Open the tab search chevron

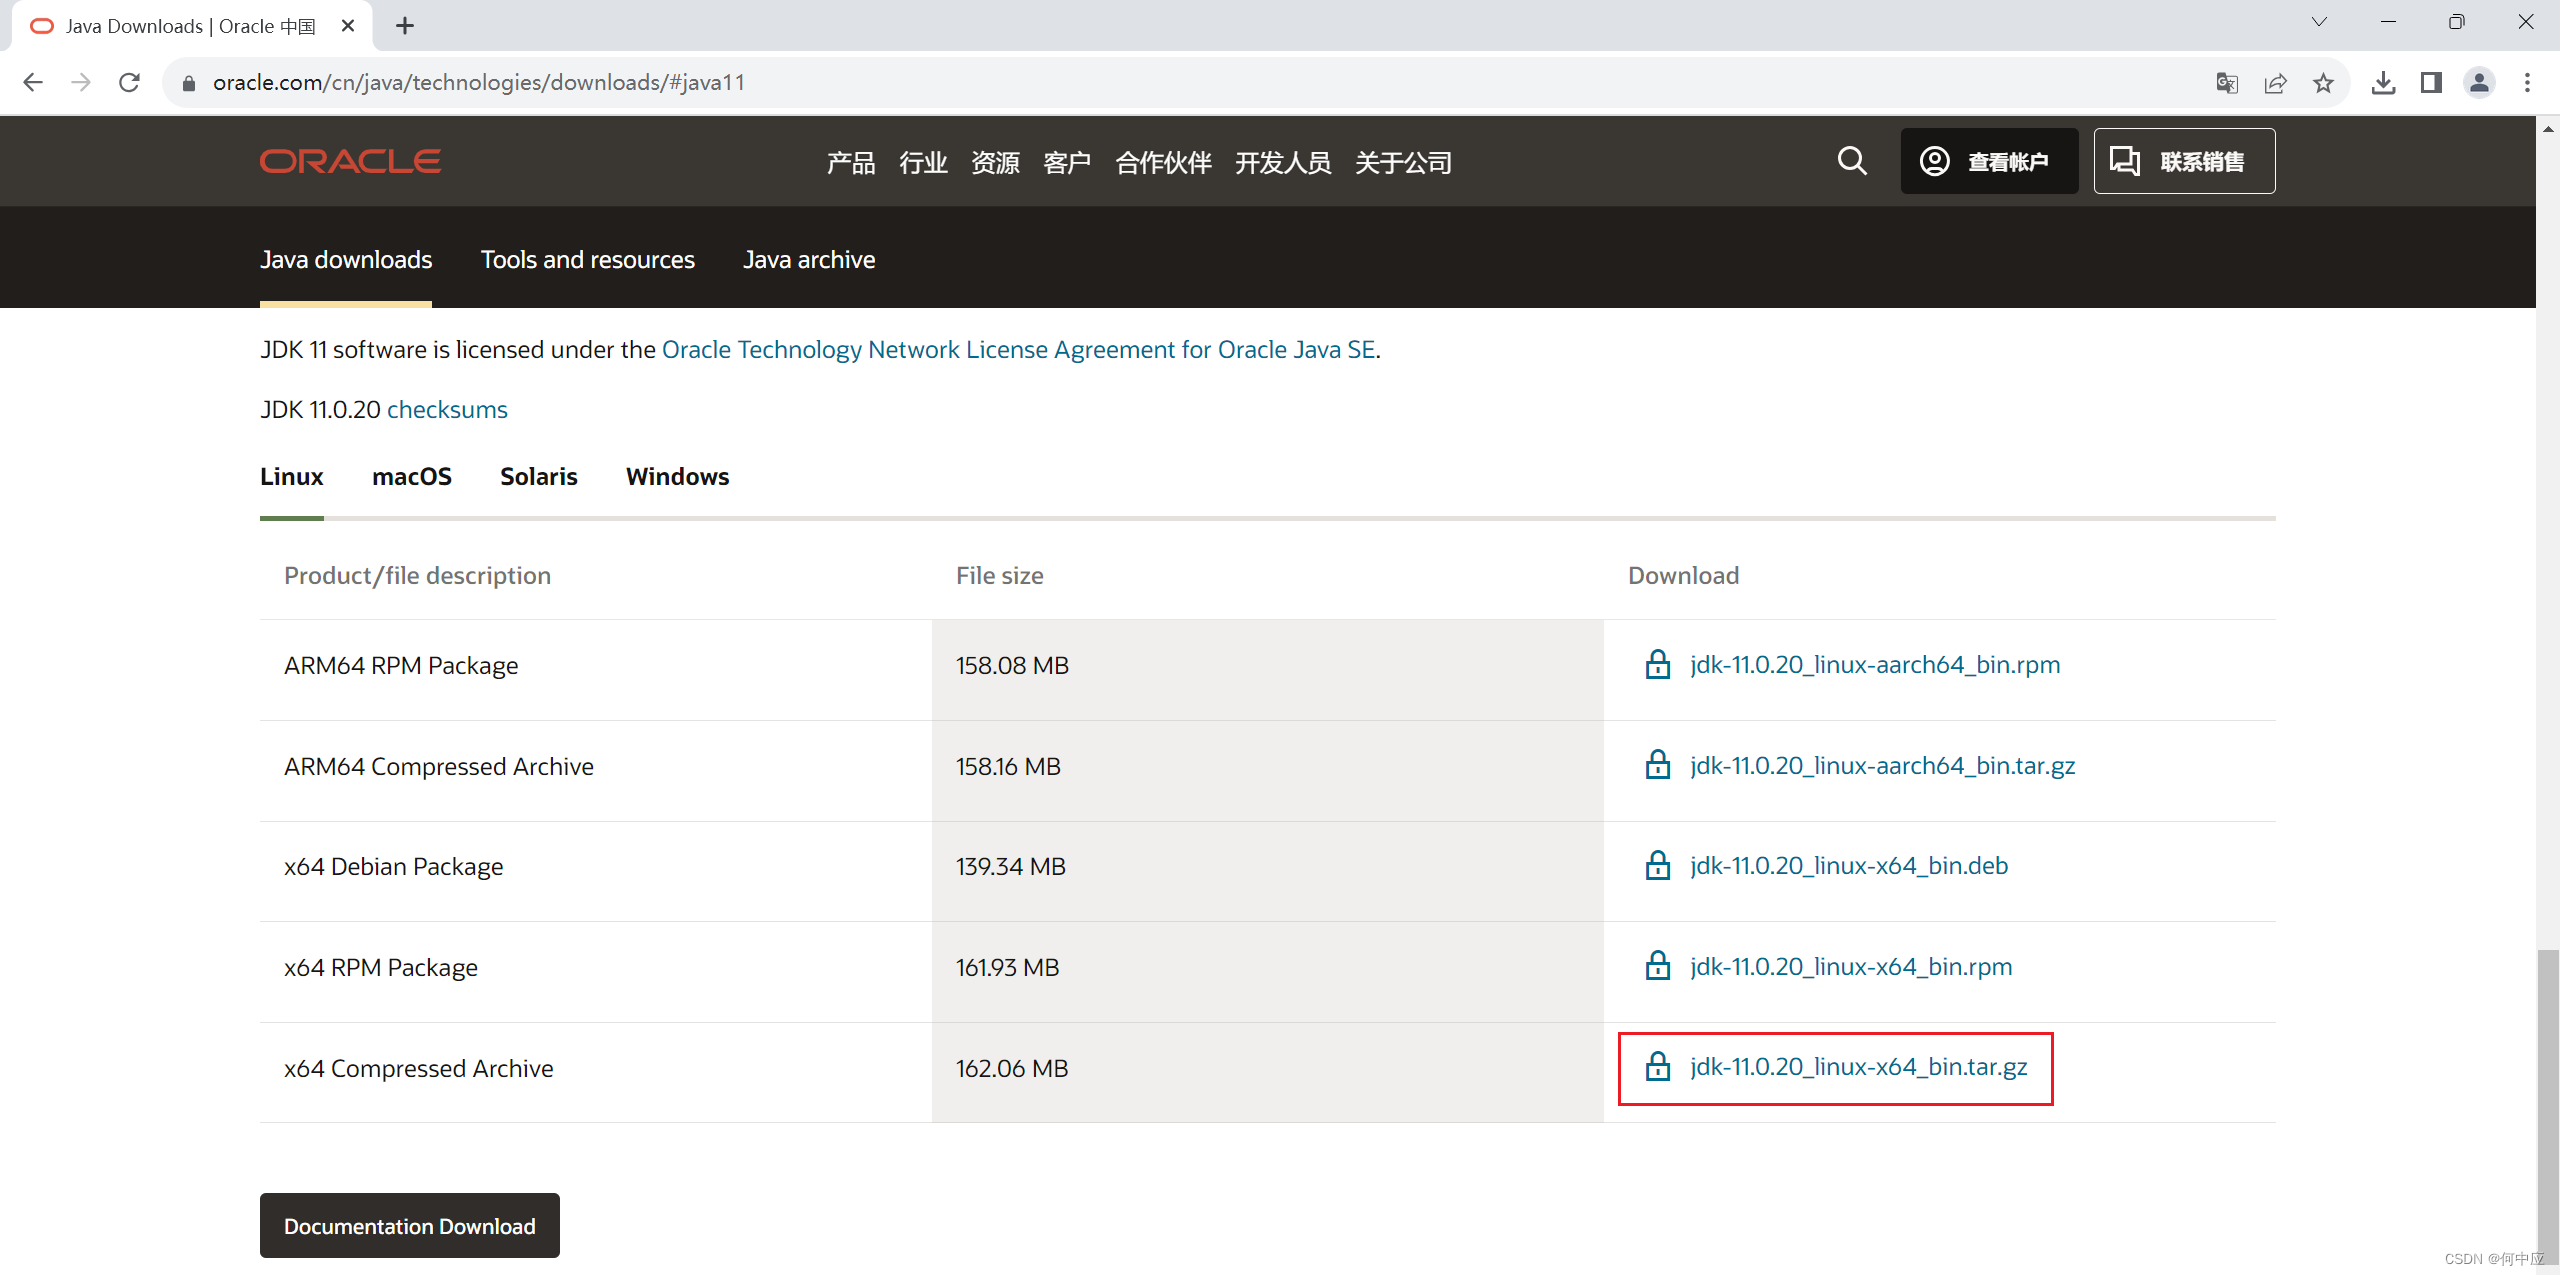coord(2319,22)
